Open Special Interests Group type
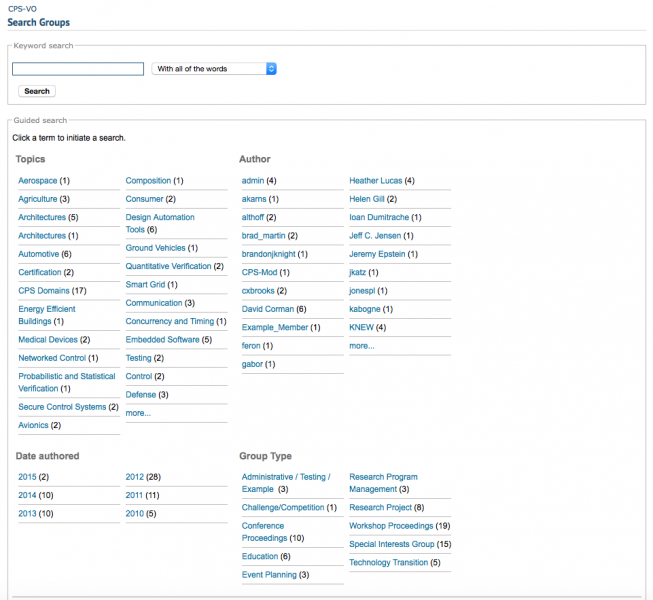Viewport: 653px width, 600px height. pos(391,544)
